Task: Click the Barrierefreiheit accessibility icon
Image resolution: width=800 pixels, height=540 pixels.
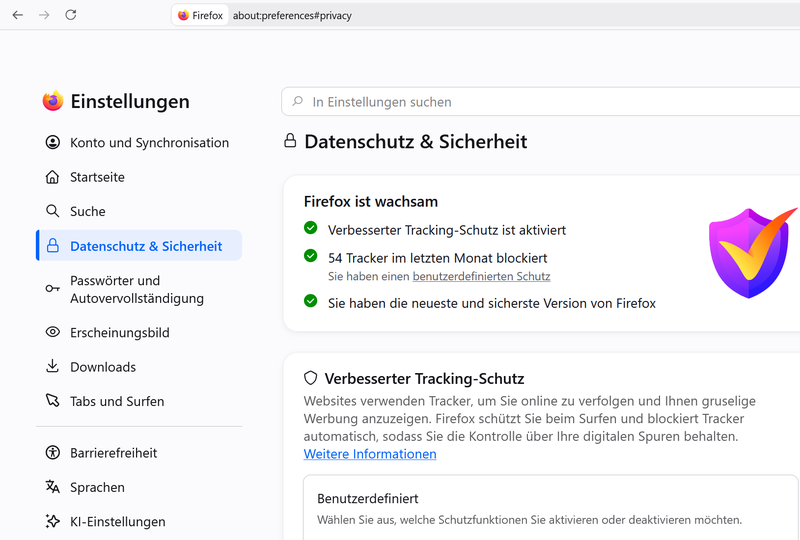Action: click(x=53, y=453)
